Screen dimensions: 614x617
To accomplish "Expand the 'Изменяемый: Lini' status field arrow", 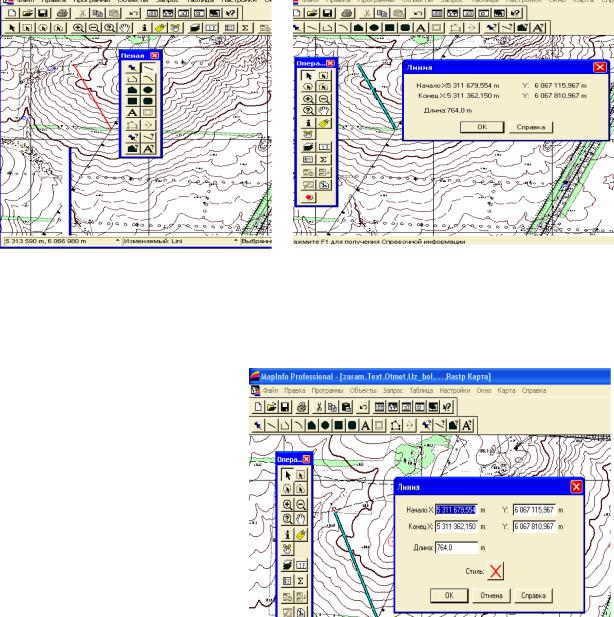I will pyautogui.click(x=236, y=240).
